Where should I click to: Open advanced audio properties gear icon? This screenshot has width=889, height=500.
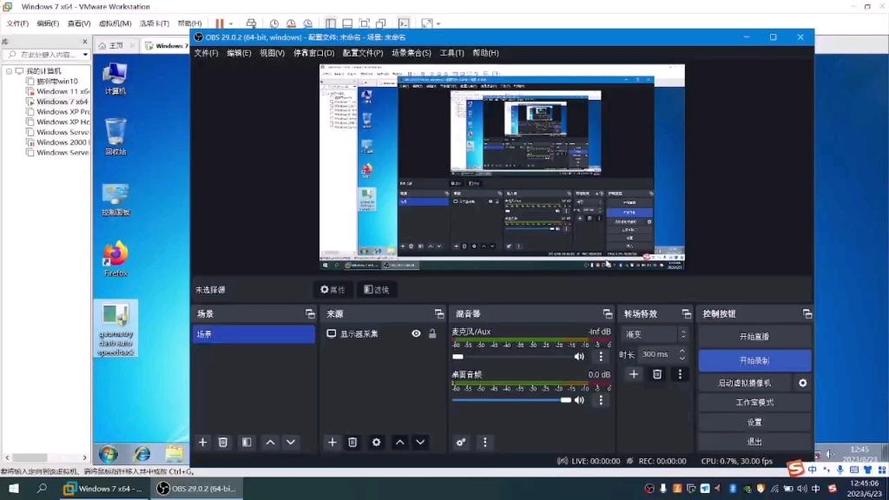coord(461,442)
